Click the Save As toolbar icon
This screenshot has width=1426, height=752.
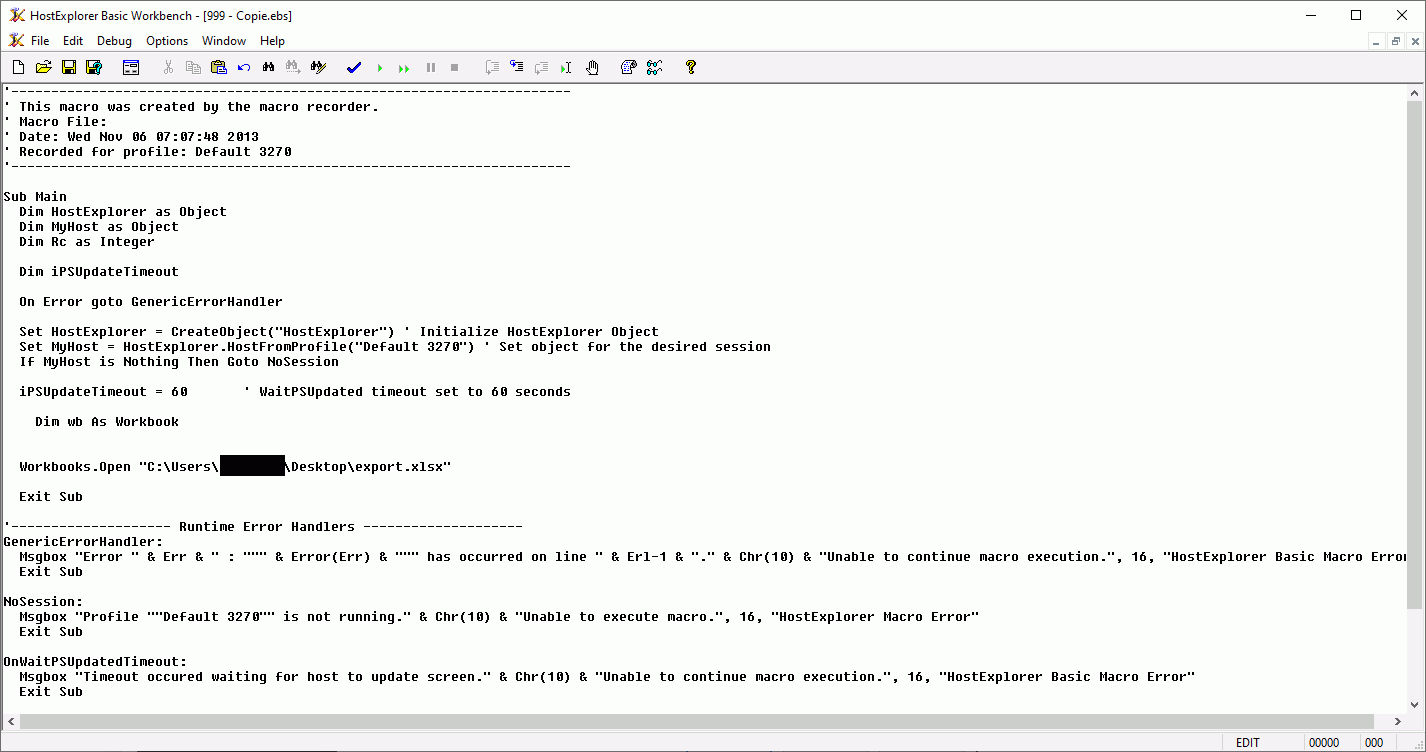(94, 67)
